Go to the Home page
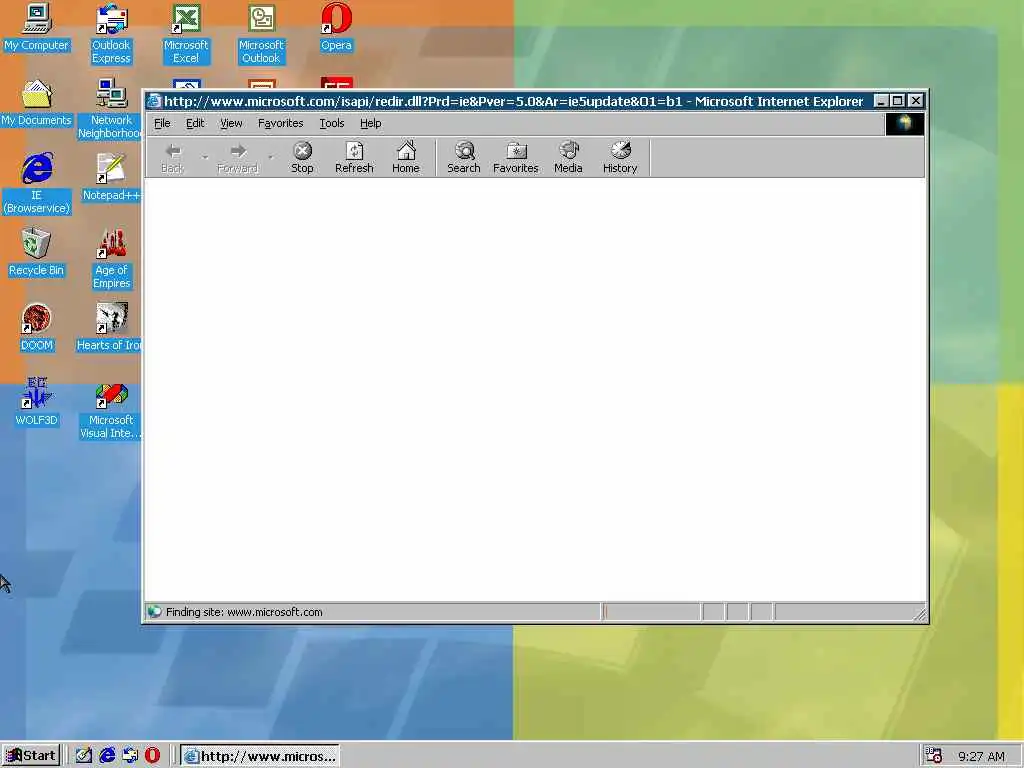Screen dimensions: 1024x768 [406, 157]
